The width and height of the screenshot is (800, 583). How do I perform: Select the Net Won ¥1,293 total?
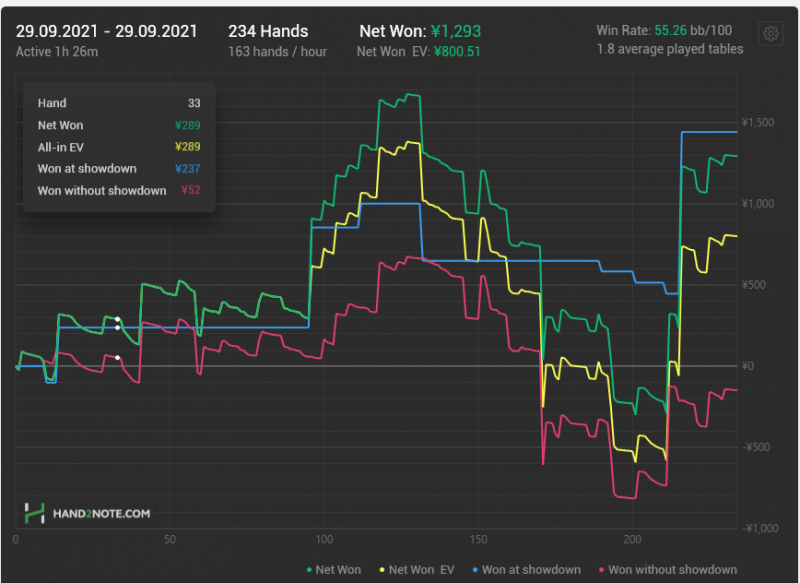pos(420,30)
